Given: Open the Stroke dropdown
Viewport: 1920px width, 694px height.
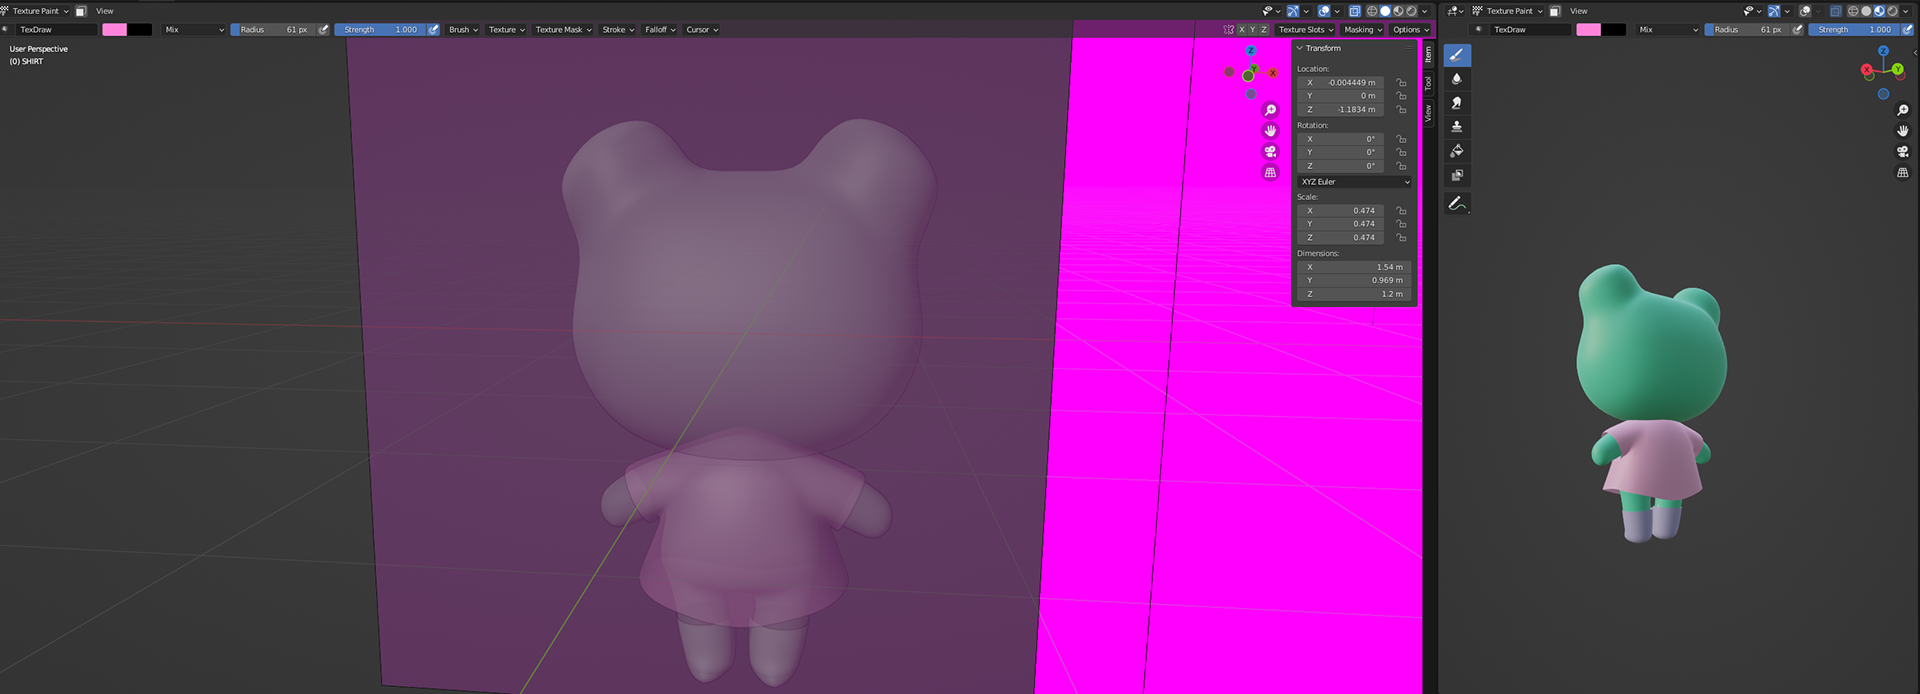Looking at the screenshot, I should pos(618,30).
